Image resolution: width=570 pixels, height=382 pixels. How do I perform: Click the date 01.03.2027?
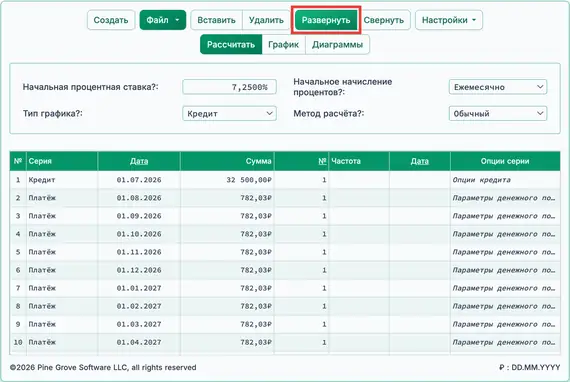coord(139,324)
